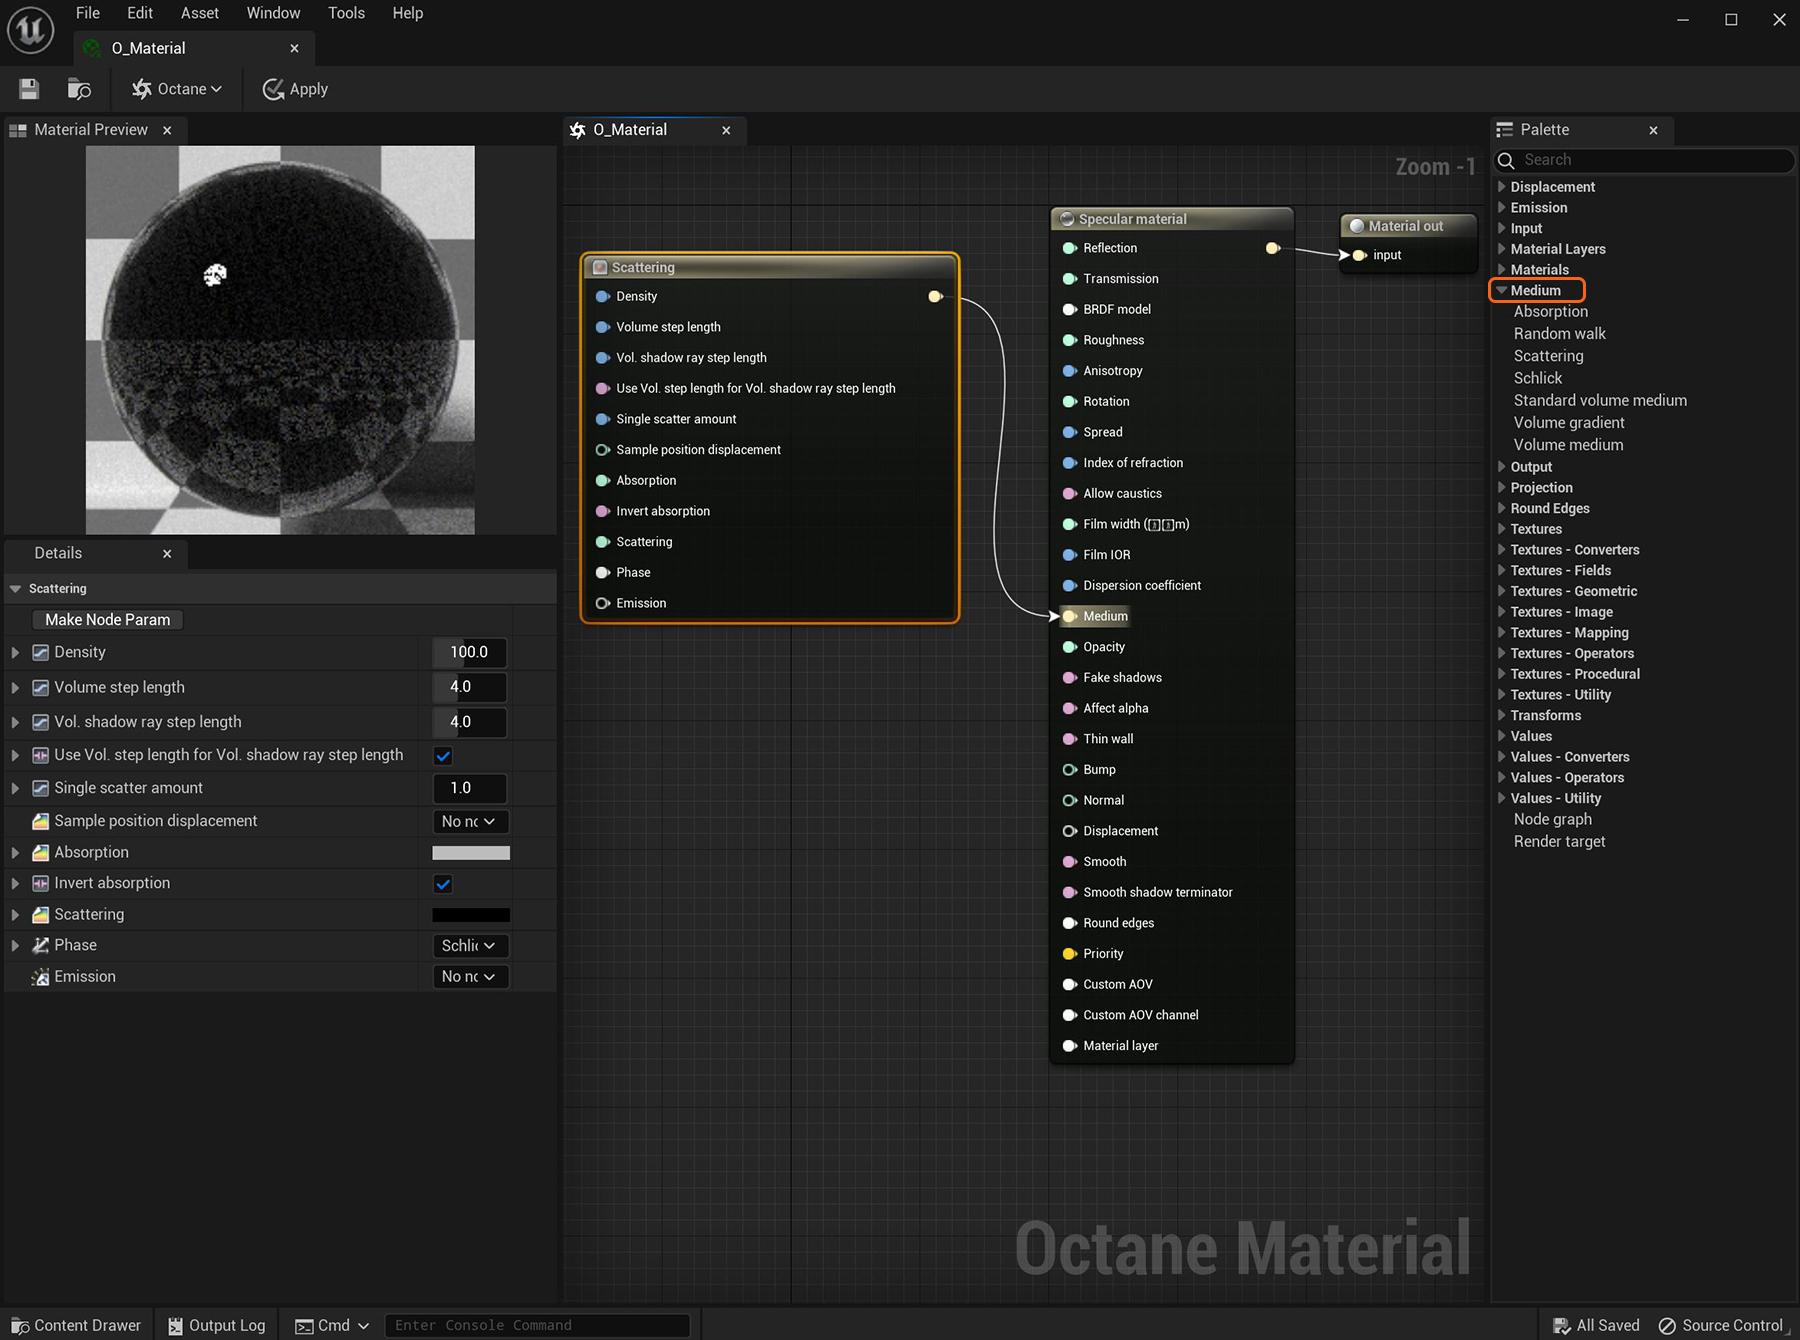Open the Cmd console type dropdown
1800x1340 pixels.
tap(333, 1325)
